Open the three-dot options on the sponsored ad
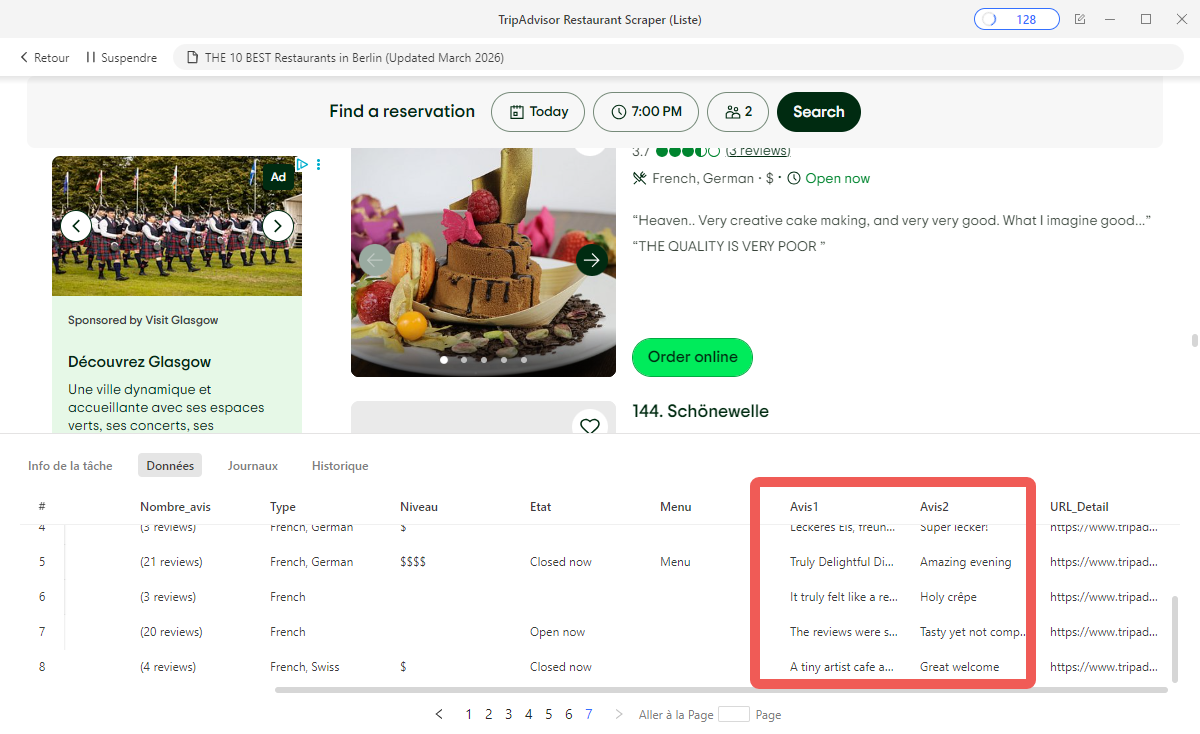The height and width of the screenshot is (734, 1200). pyautogui.click(x=318, y=164)
